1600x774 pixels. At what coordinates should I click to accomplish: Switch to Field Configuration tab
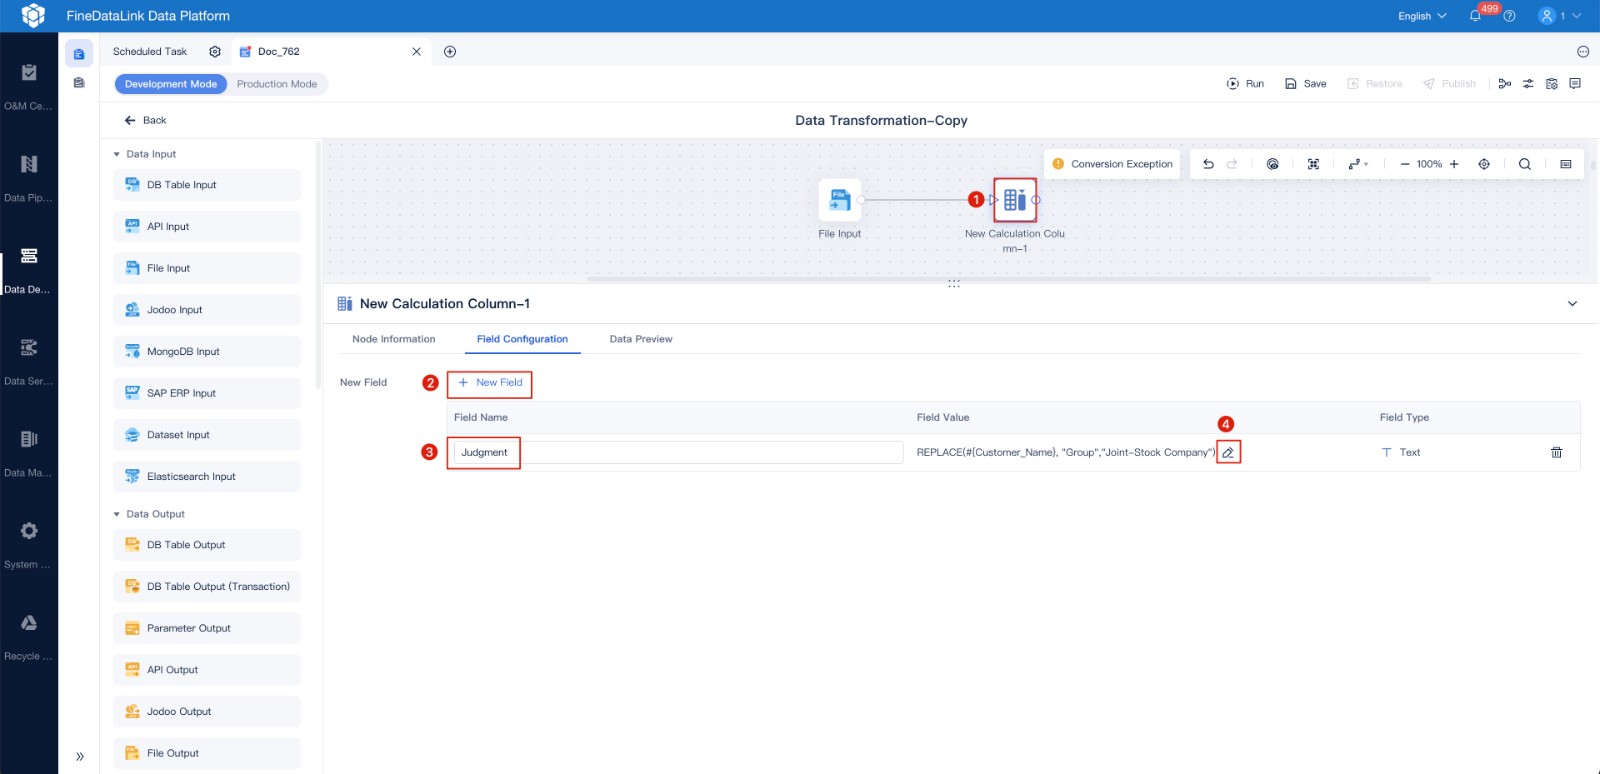pos(522,339)
